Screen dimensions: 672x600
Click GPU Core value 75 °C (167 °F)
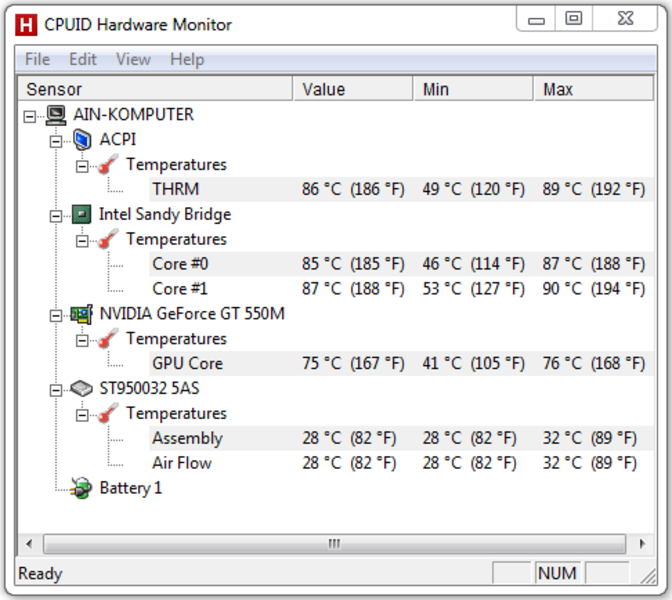click(353, 364)
